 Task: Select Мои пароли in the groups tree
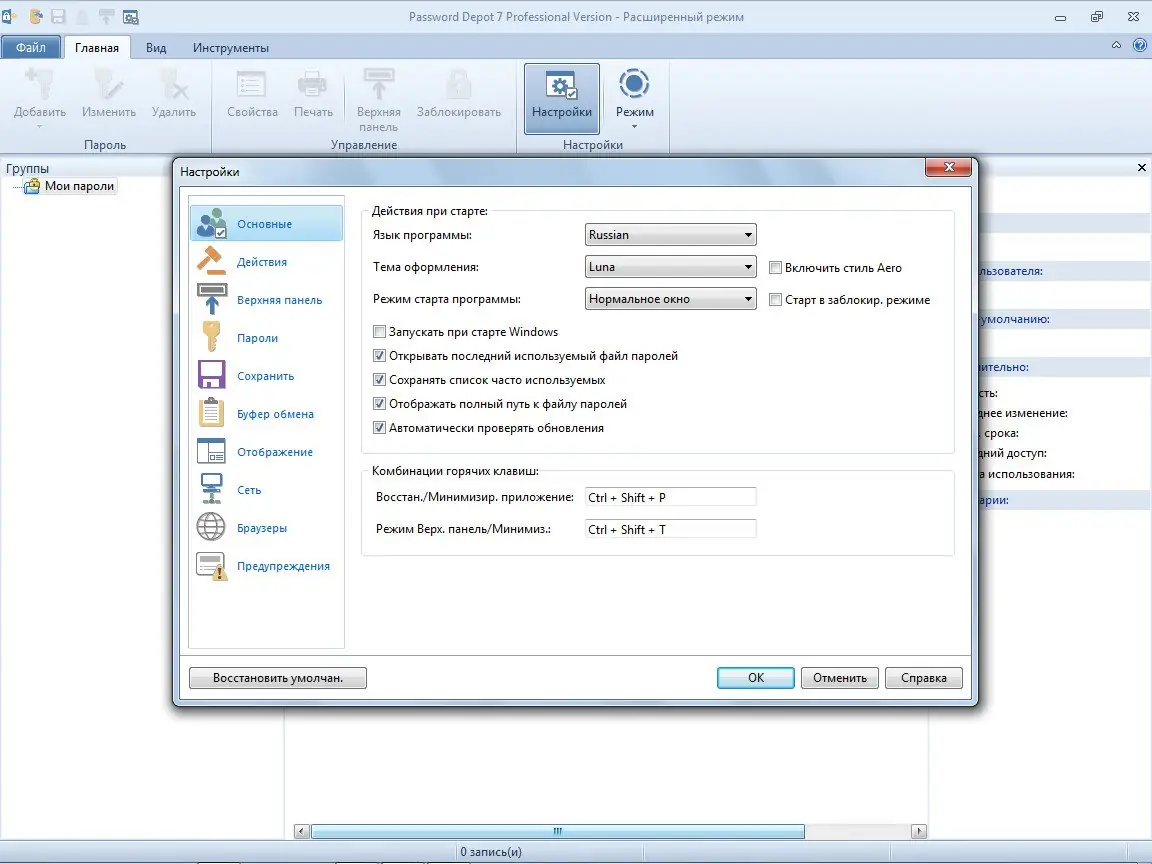click(79, 186)
